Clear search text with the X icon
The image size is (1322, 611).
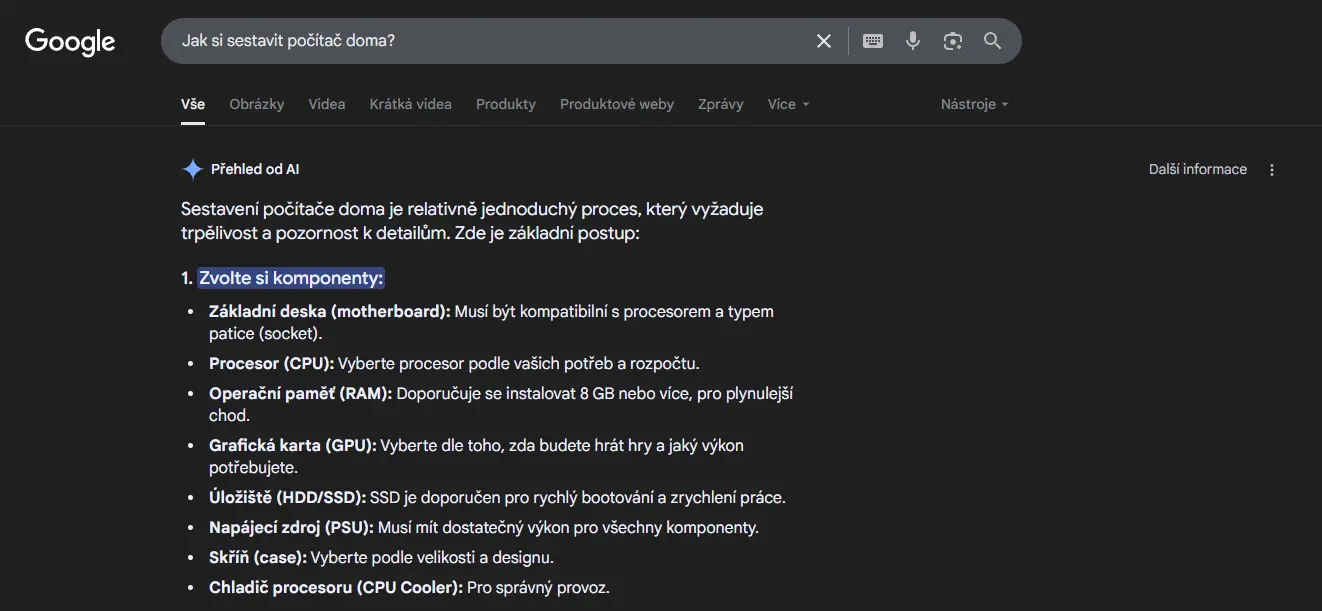824,41
